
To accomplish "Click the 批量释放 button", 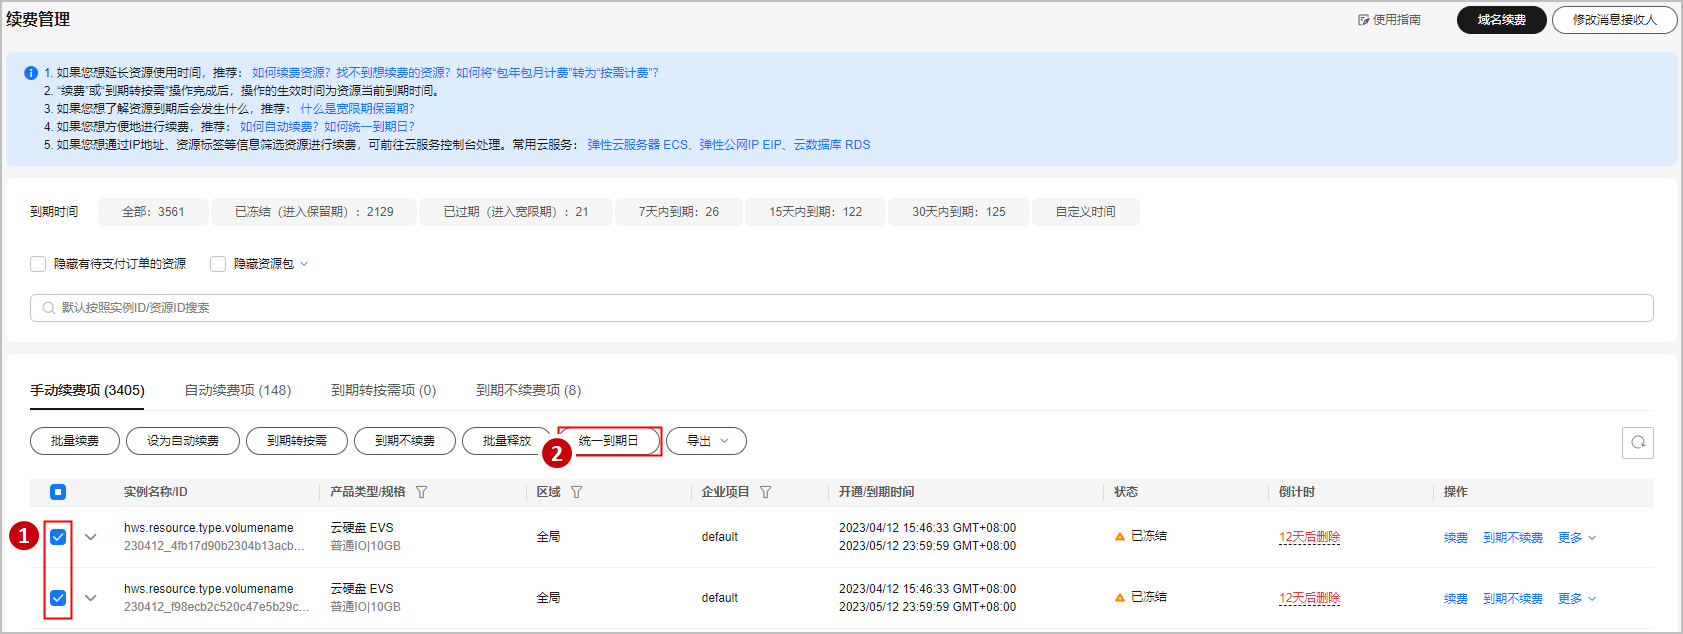I will point(507,441).
